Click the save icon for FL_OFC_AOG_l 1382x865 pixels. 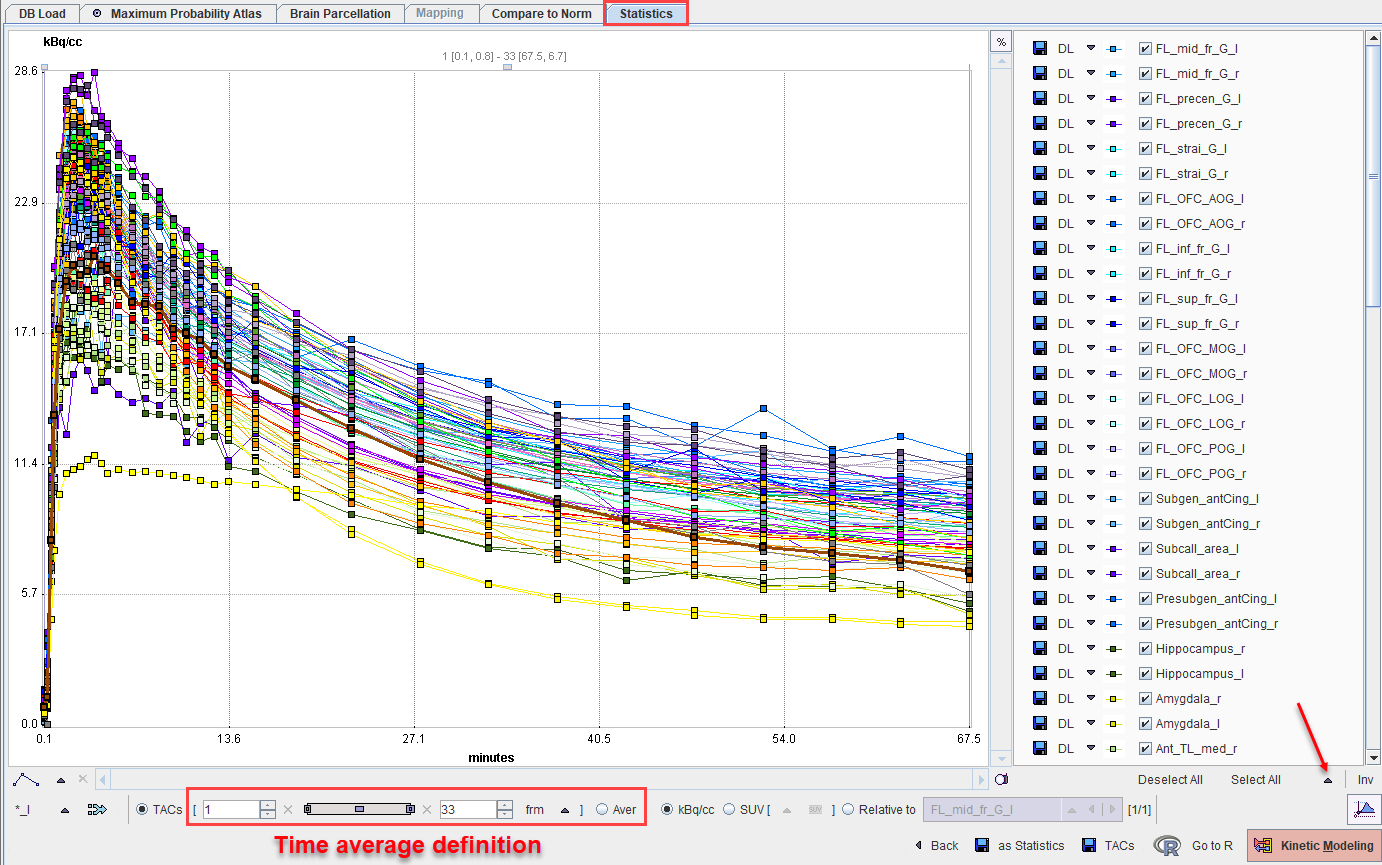(1040, 198)
